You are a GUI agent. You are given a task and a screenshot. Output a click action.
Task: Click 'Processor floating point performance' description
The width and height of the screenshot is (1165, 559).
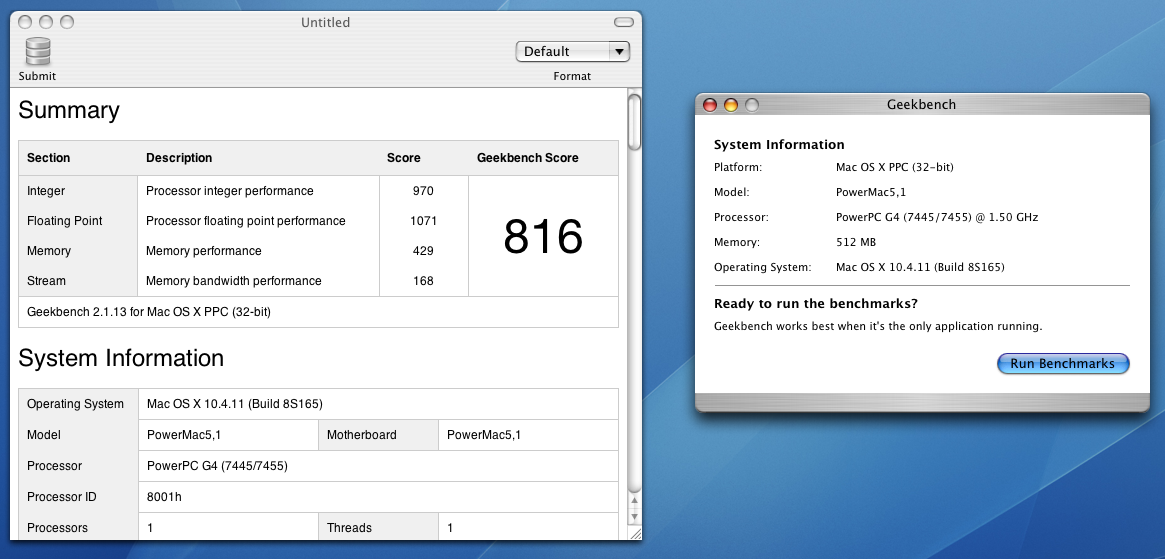click(x=245, y=221)
